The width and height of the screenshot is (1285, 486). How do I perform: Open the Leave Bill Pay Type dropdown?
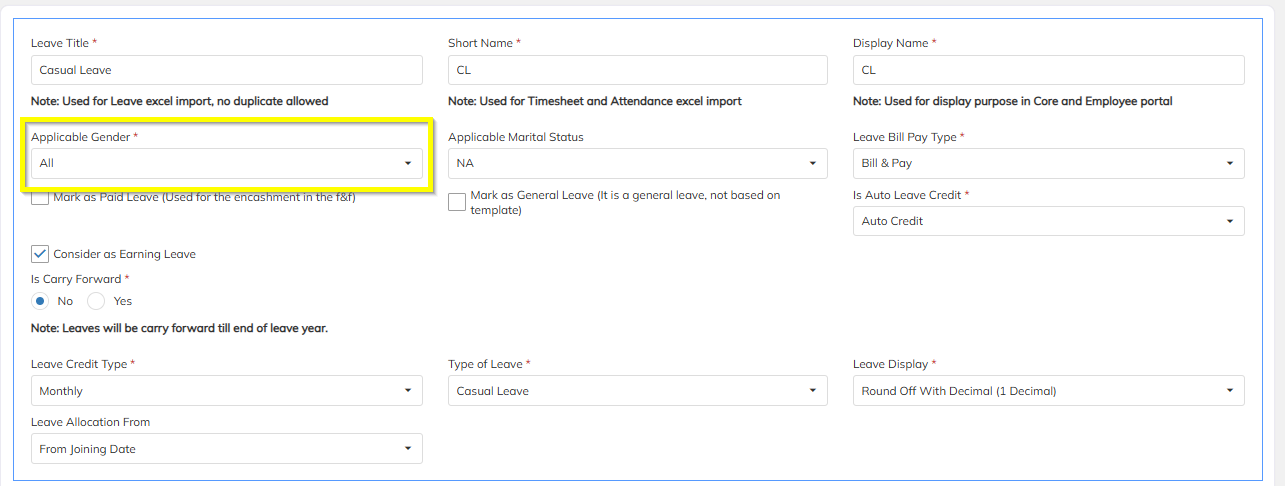1048,163
